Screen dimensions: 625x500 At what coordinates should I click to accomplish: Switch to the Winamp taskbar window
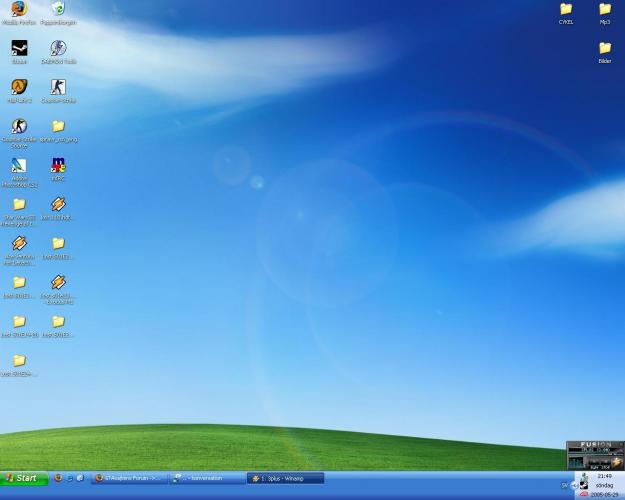click(285, 478)
